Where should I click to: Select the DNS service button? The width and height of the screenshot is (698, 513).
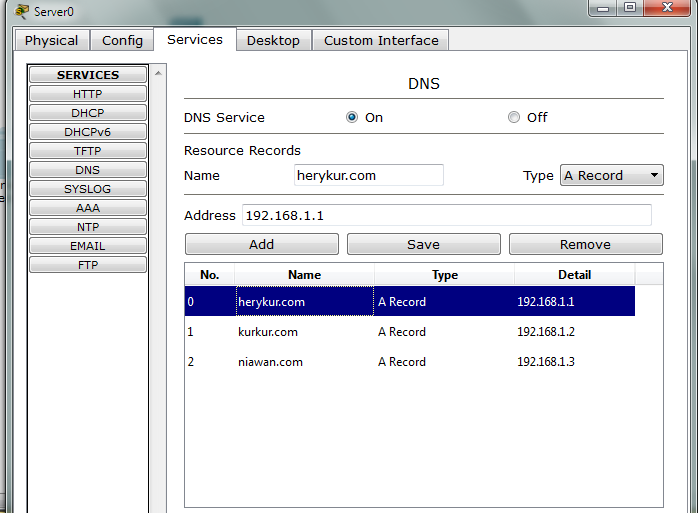88,170
